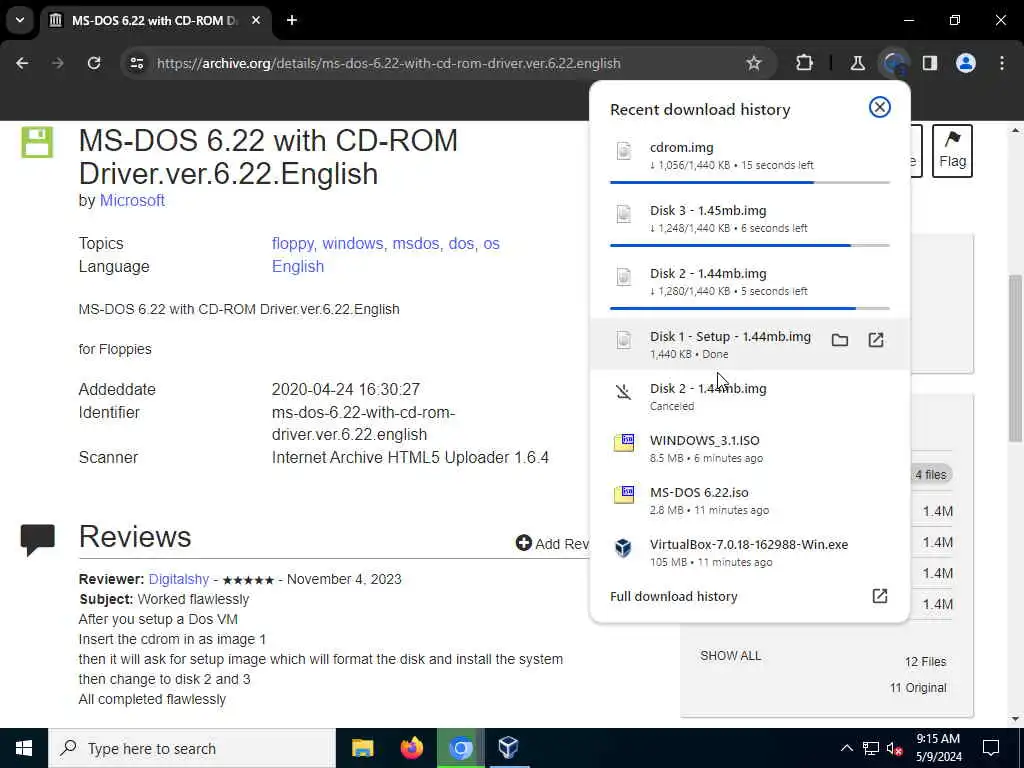Image resolution: width=1024 pixels, height=768 pixels.
Task: Select WINDOWS_3.1.ISO download entry
Action: tap(750, 448)
